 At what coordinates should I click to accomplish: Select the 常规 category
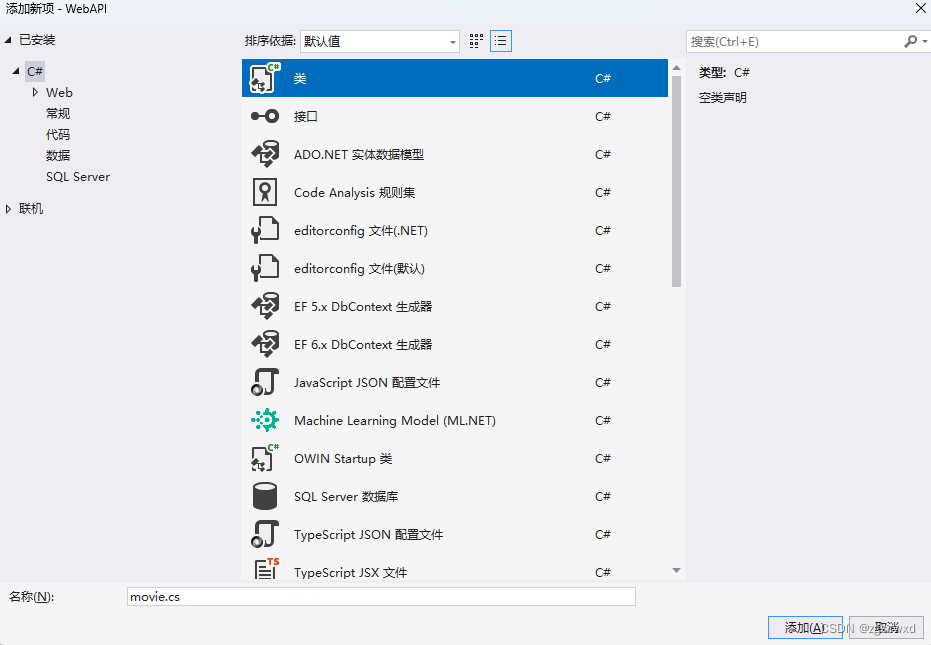click(58, 113)
